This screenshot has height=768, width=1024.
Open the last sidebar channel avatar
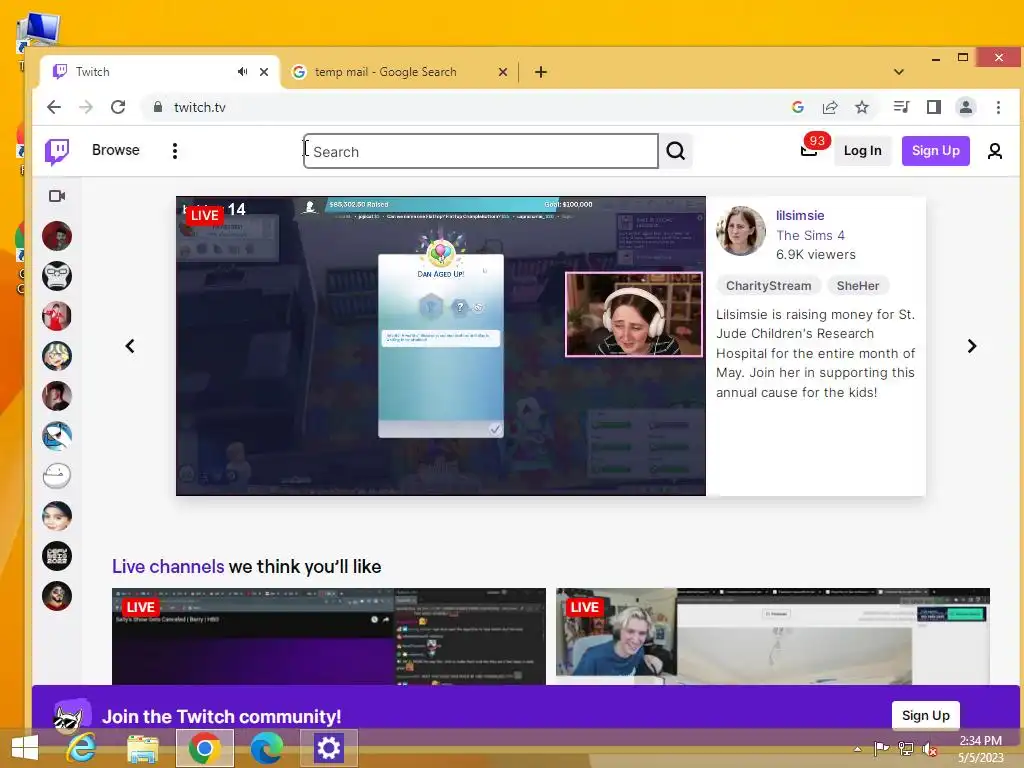click(57, 596)
